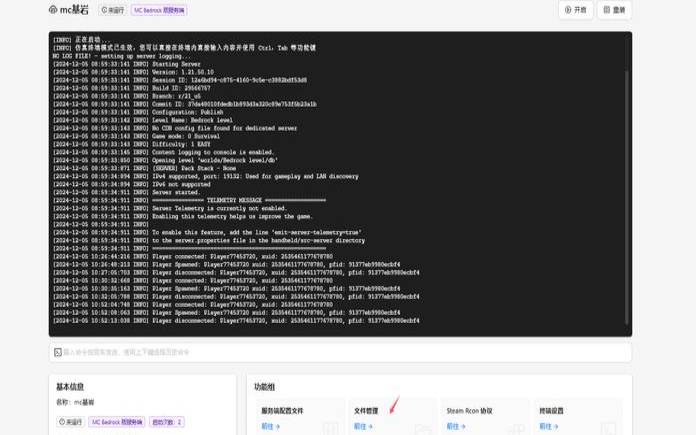Screen dimensions: 696x435
Task: Click the 开启 start instance button
Action: click(576, 10)
